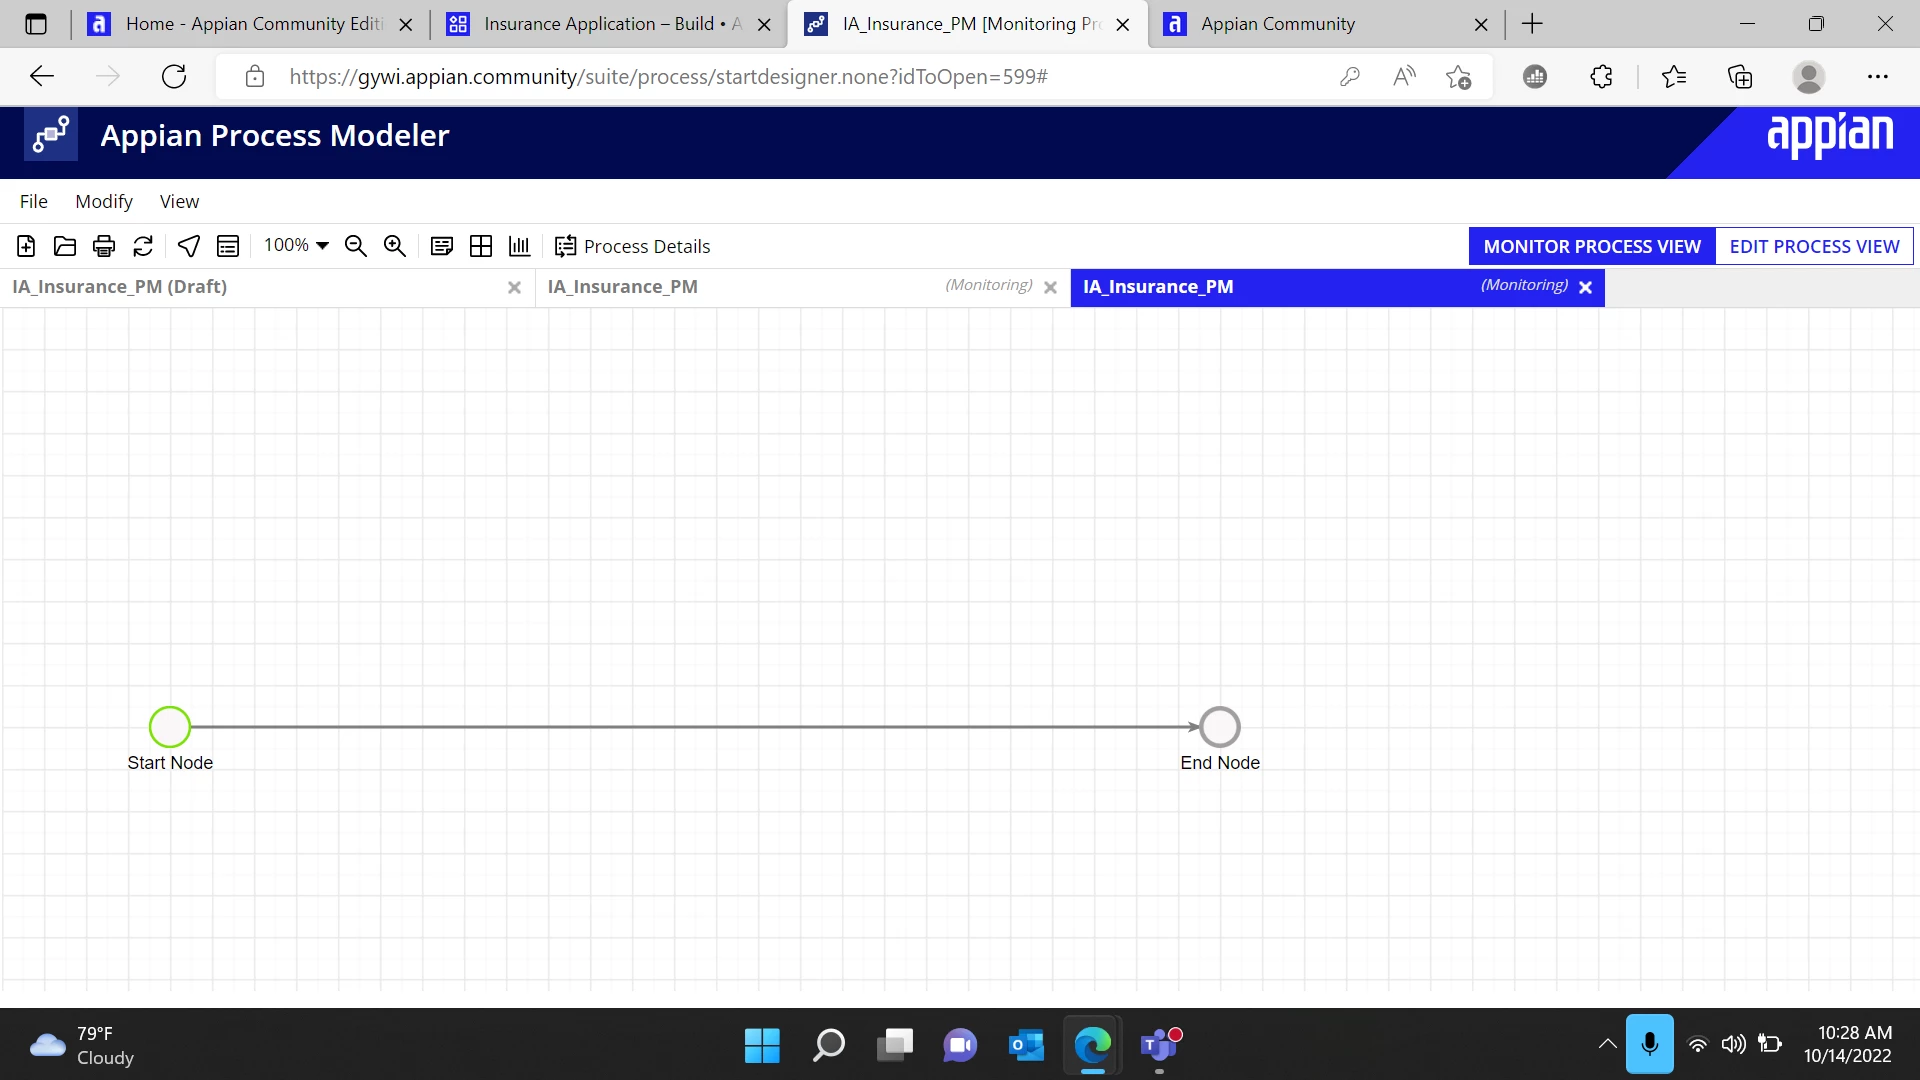This screenshot has height=1080, width=1920.
Task: Click Read aloud icon in address bar
Action: coord(1404,76)
